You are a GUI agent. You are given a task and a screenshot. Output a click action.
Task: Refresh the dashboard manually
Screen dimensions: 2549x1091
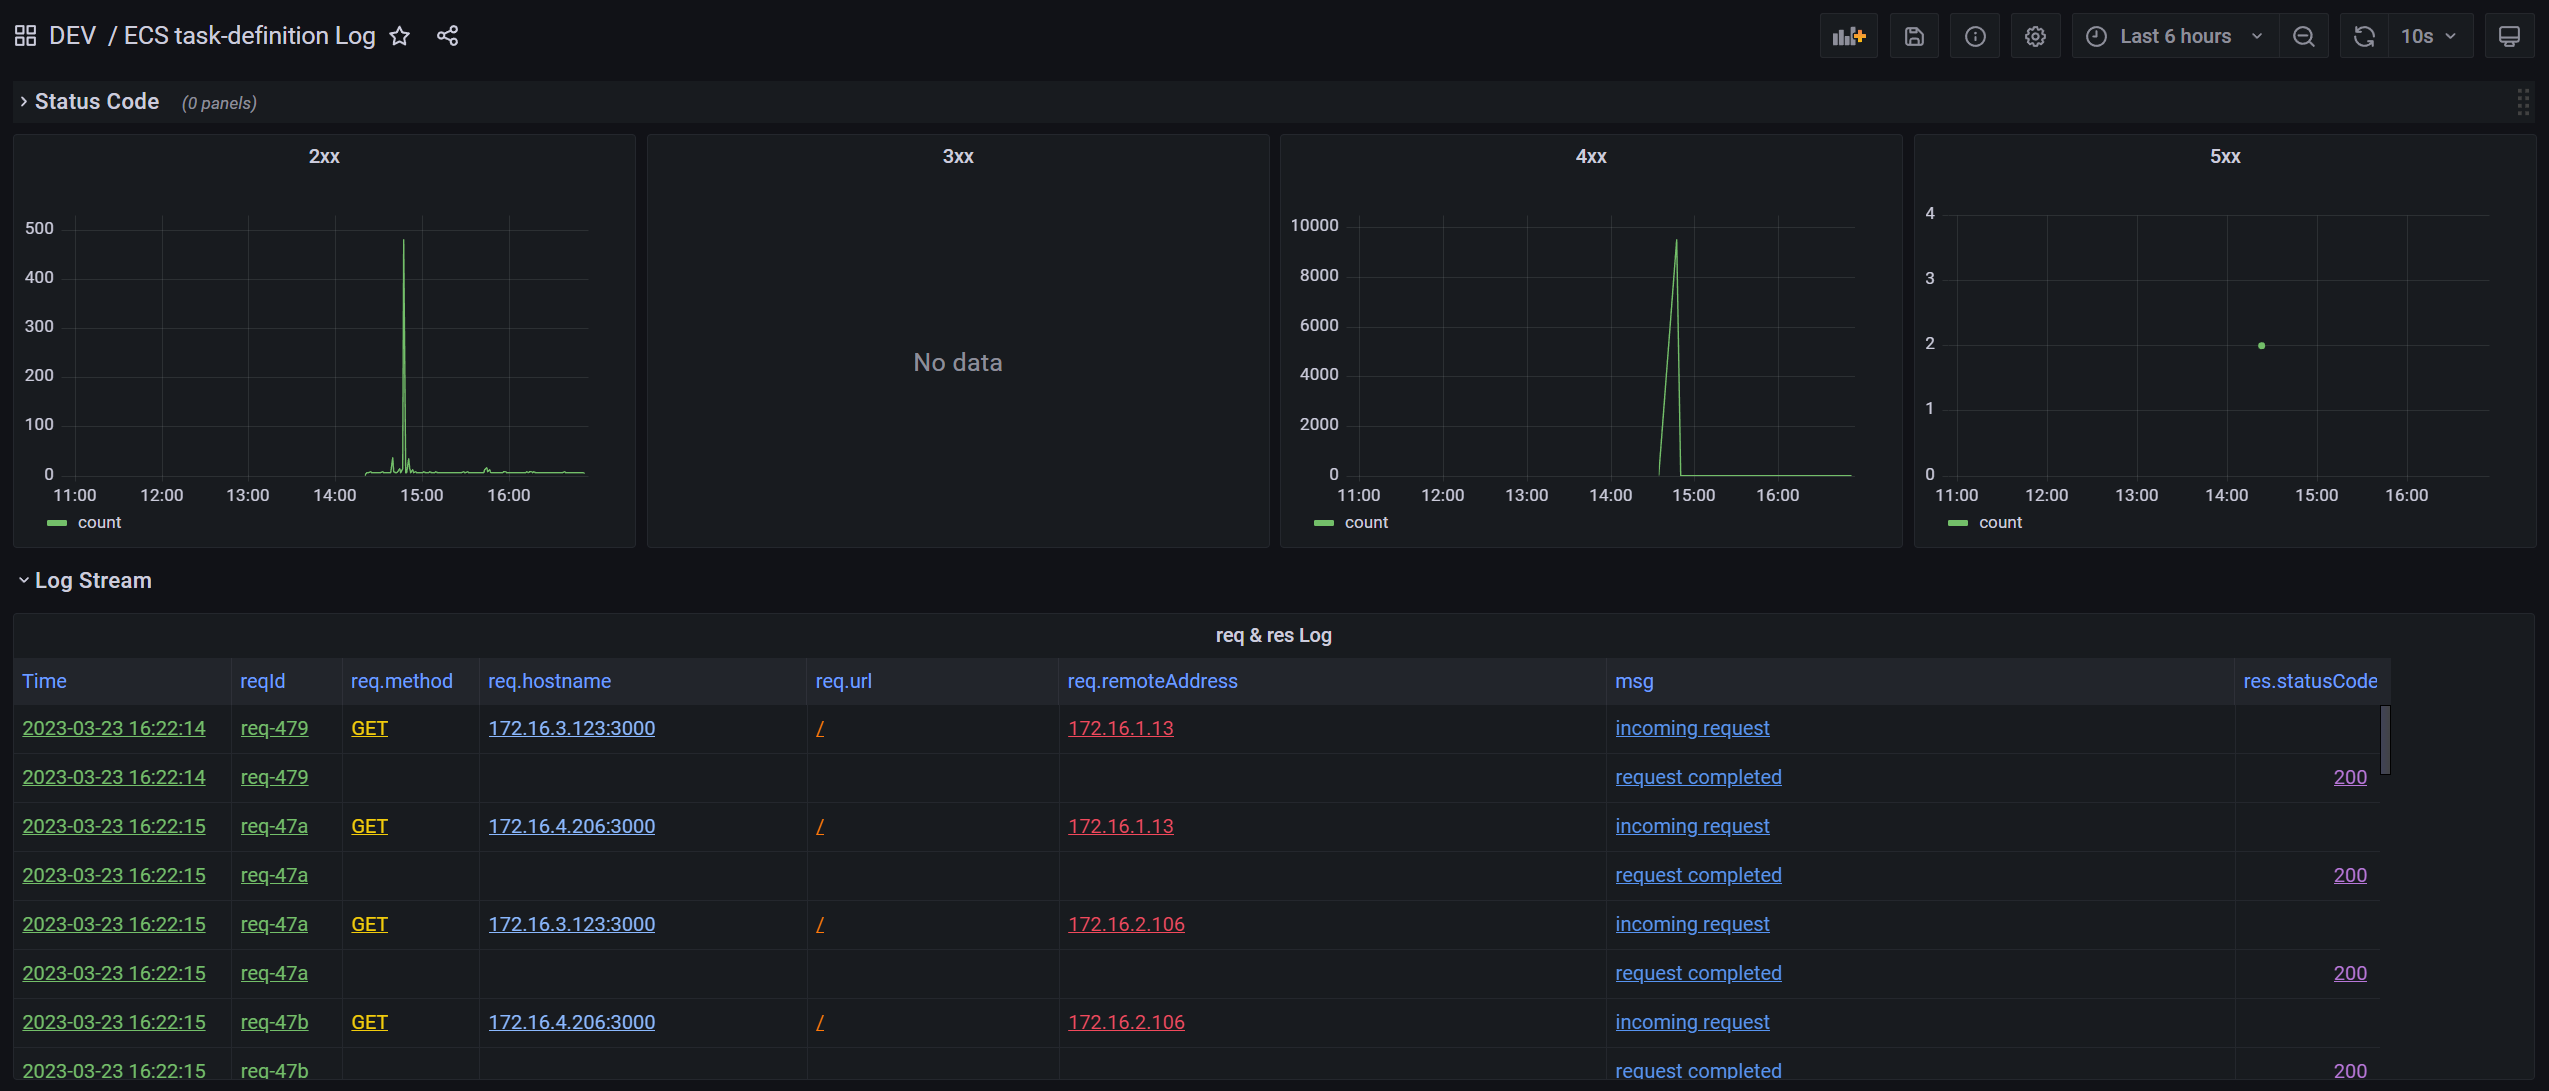2362,35
